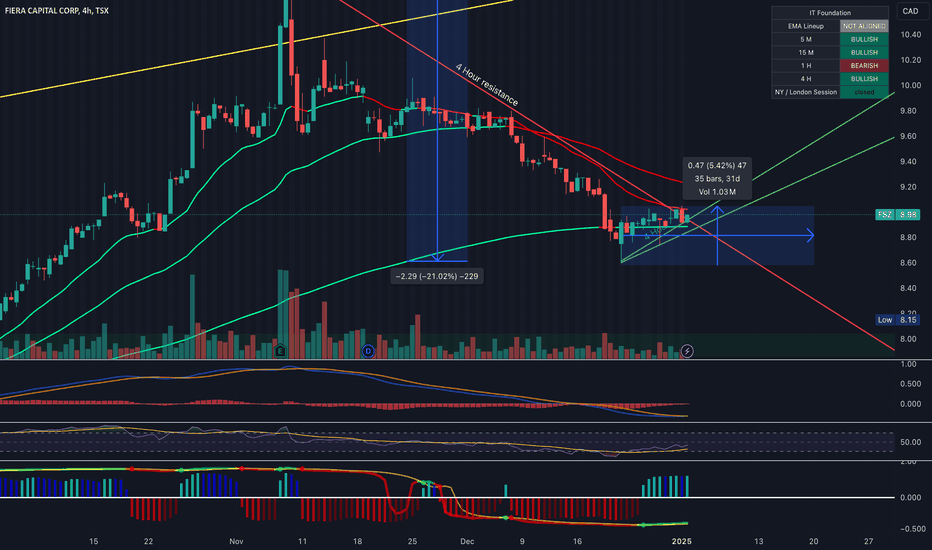This screenshot has height=550, width=932.
Task: Click the 9.60 price axis label
Action: tap(908, 136)
